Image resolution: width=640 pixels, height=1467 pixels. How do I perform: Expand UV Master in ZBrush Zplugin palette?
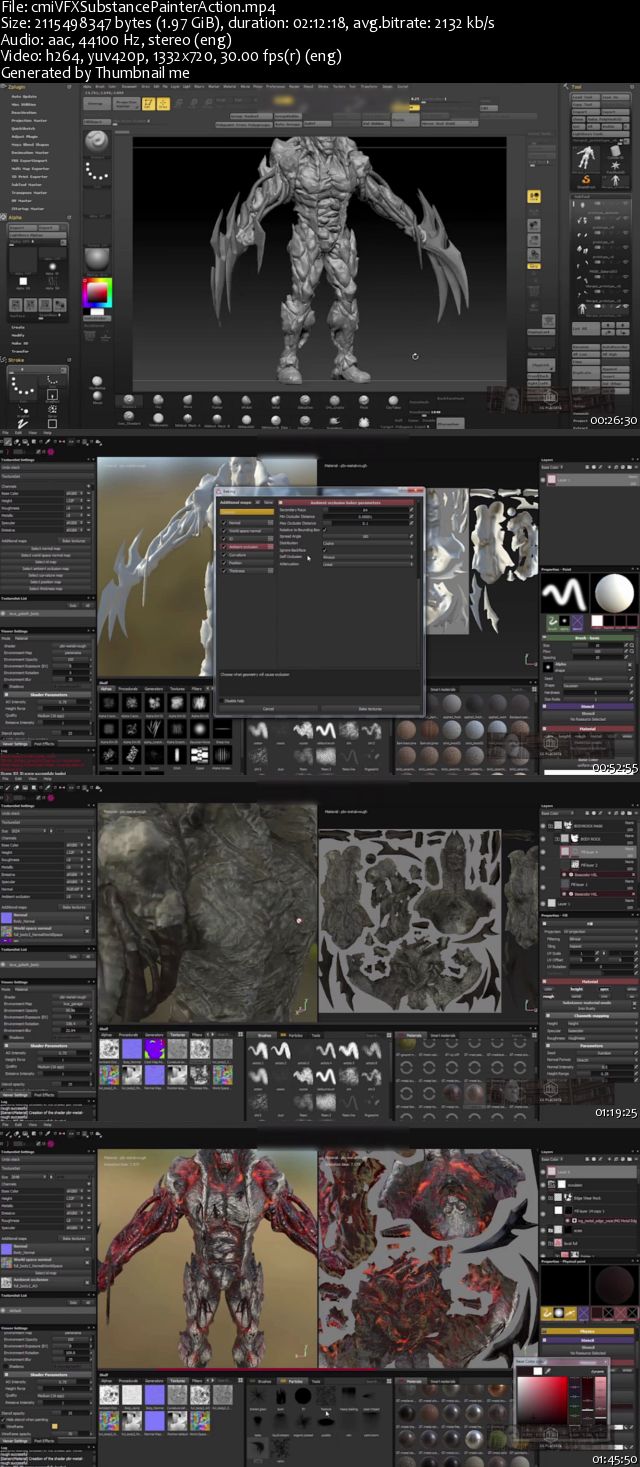(21, 199)
